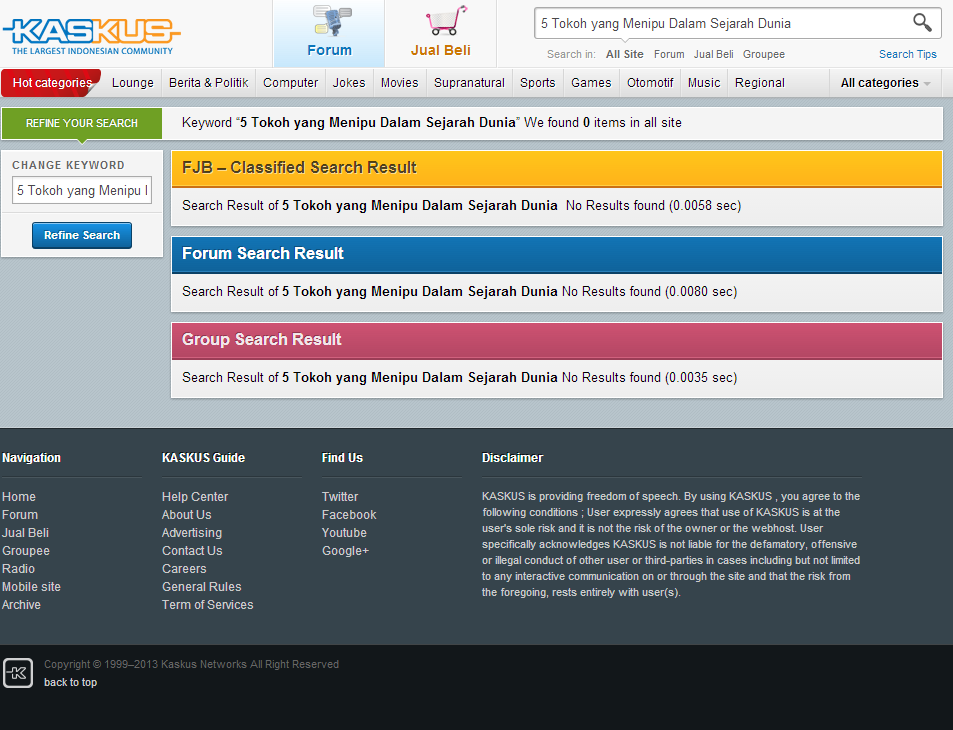This screenshot has width=953, height=730.
Task: Visit the Google+ link
Action: point(346,551)
